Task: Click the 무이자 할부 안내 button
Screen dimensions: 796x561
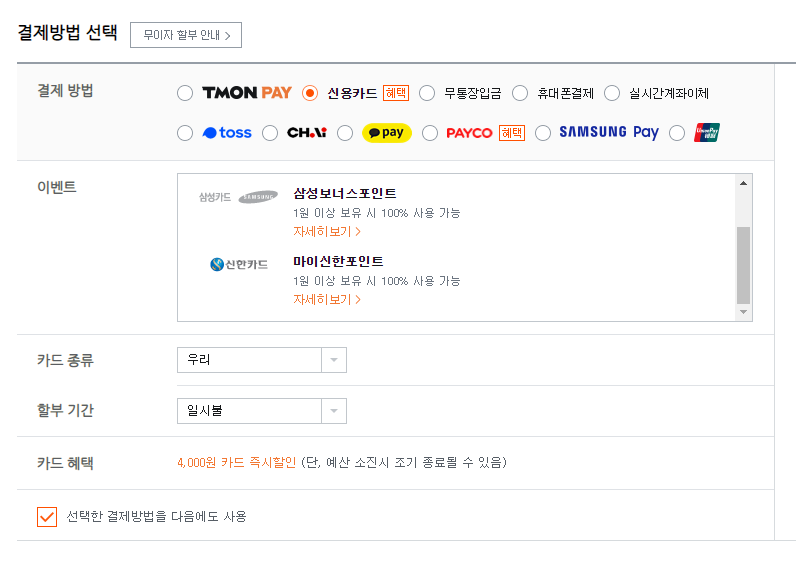Action: [x=186, y=35]
